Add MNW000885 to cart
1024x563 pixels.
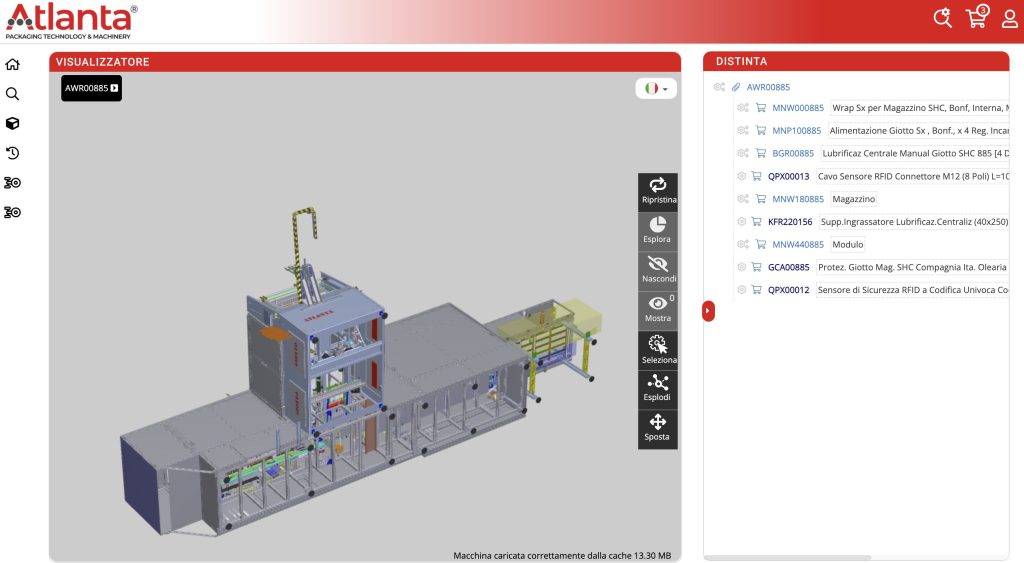(x=761, y=108)
